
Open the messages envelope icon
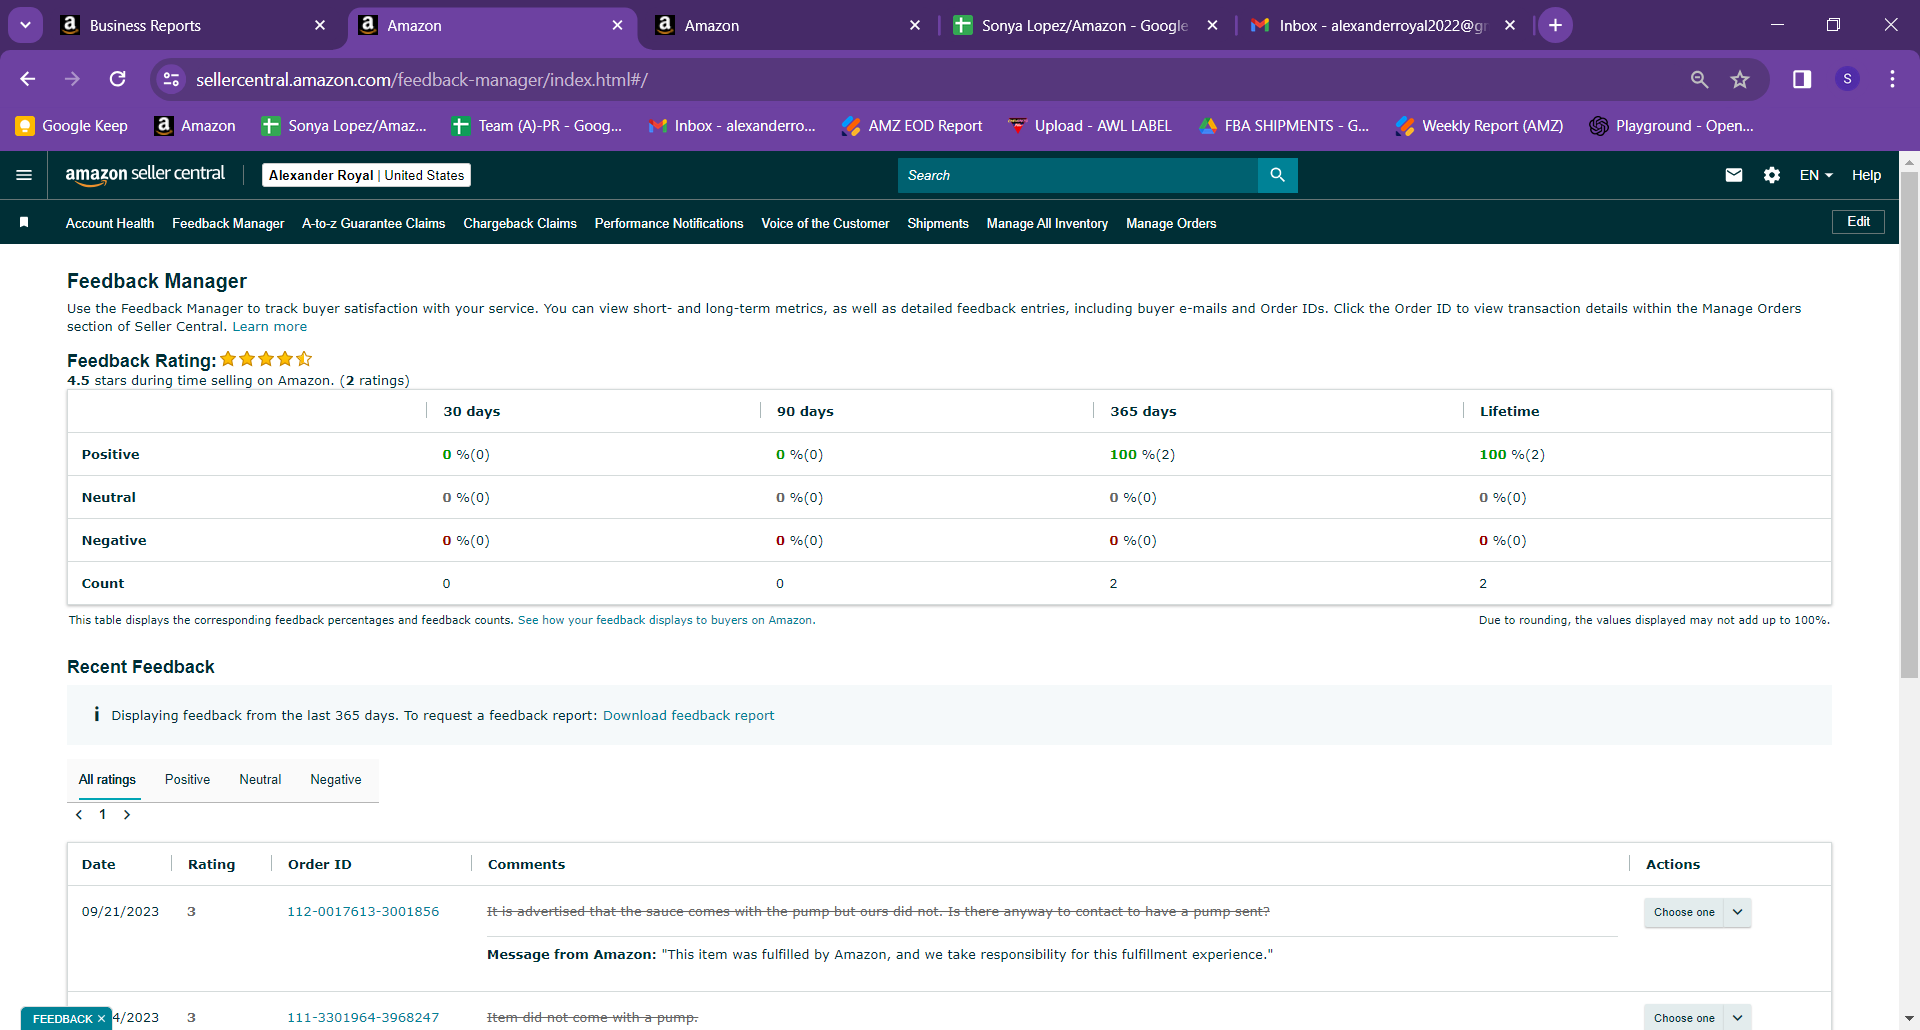pyautogui.click(x=1734, y=175)
